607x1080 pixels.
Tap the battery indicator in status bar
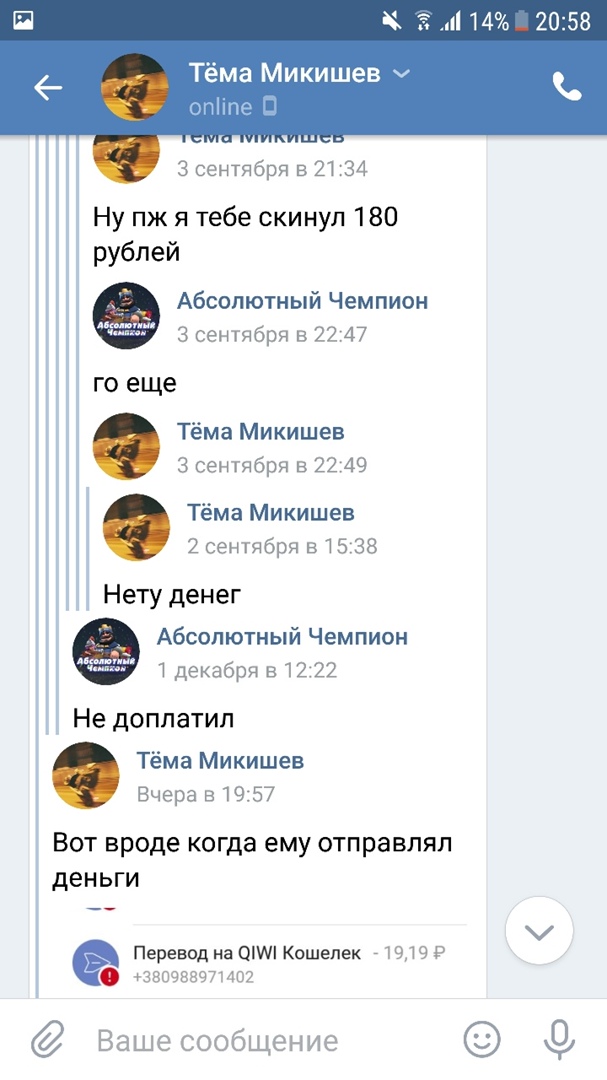520,20
